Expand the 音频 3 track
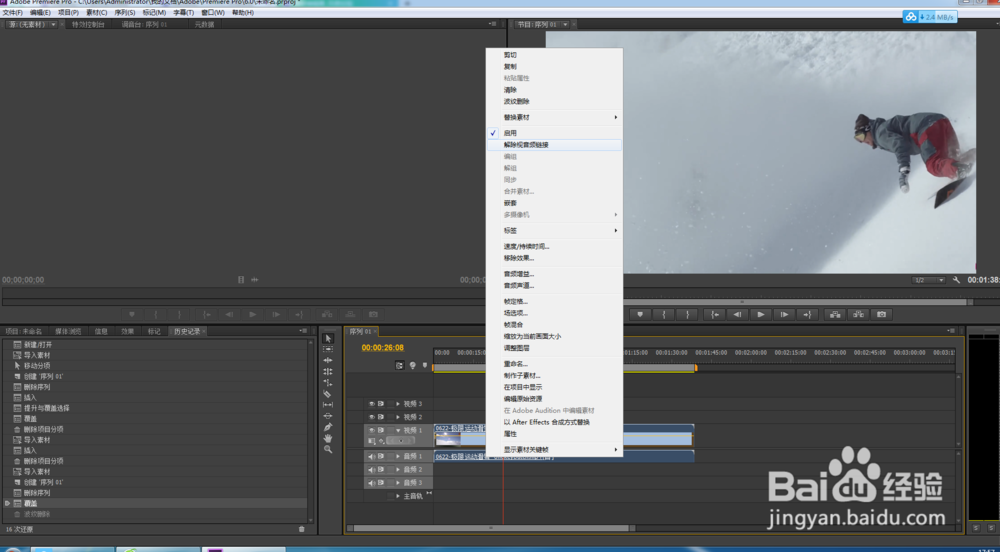Image resolution: width=1000 pixels, height=552 pixels. 399,483
